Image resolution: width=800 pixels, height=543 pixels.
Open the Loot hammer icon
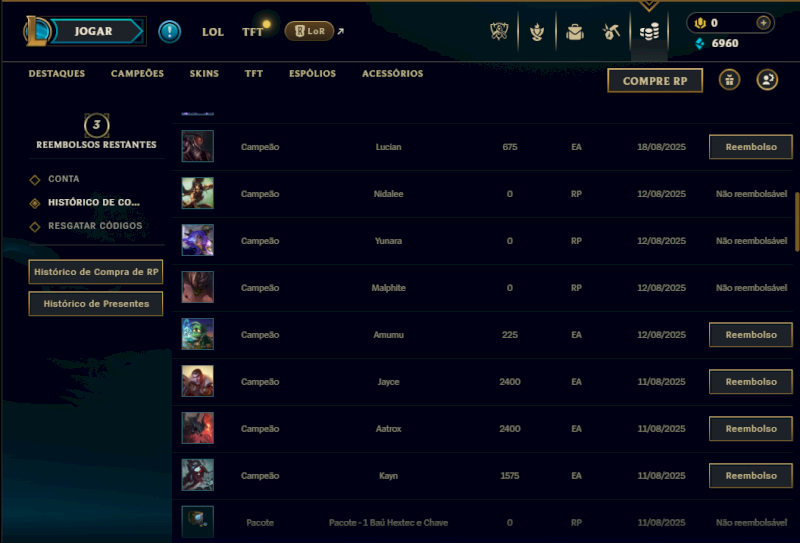pyautogui.click(x=611, y=32)
